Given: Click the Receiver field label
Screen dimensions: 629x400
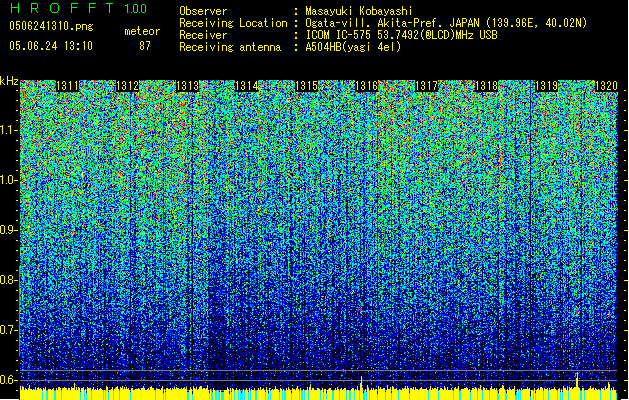Looking at the screenshot, I should click(x=203, y=35).
